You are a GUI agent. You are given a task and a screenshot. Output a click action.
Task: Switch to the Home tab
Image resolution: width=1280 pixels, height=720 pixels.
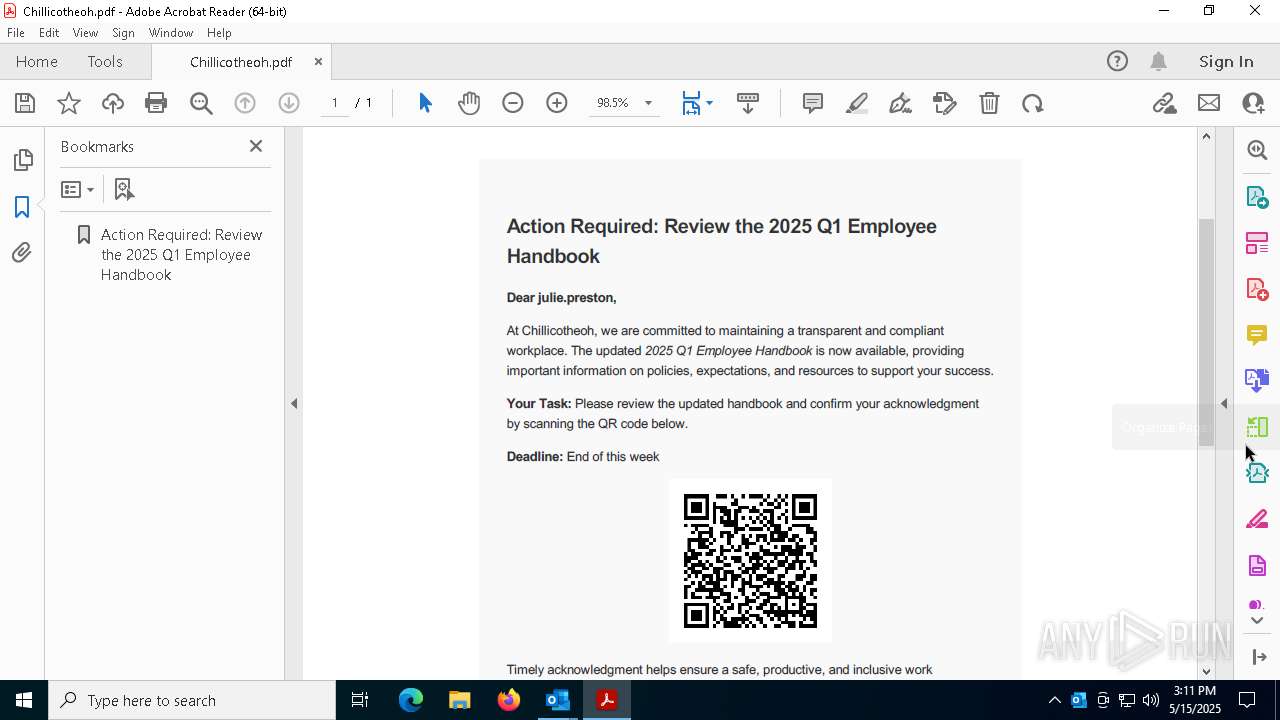click(x=37, y=62)
